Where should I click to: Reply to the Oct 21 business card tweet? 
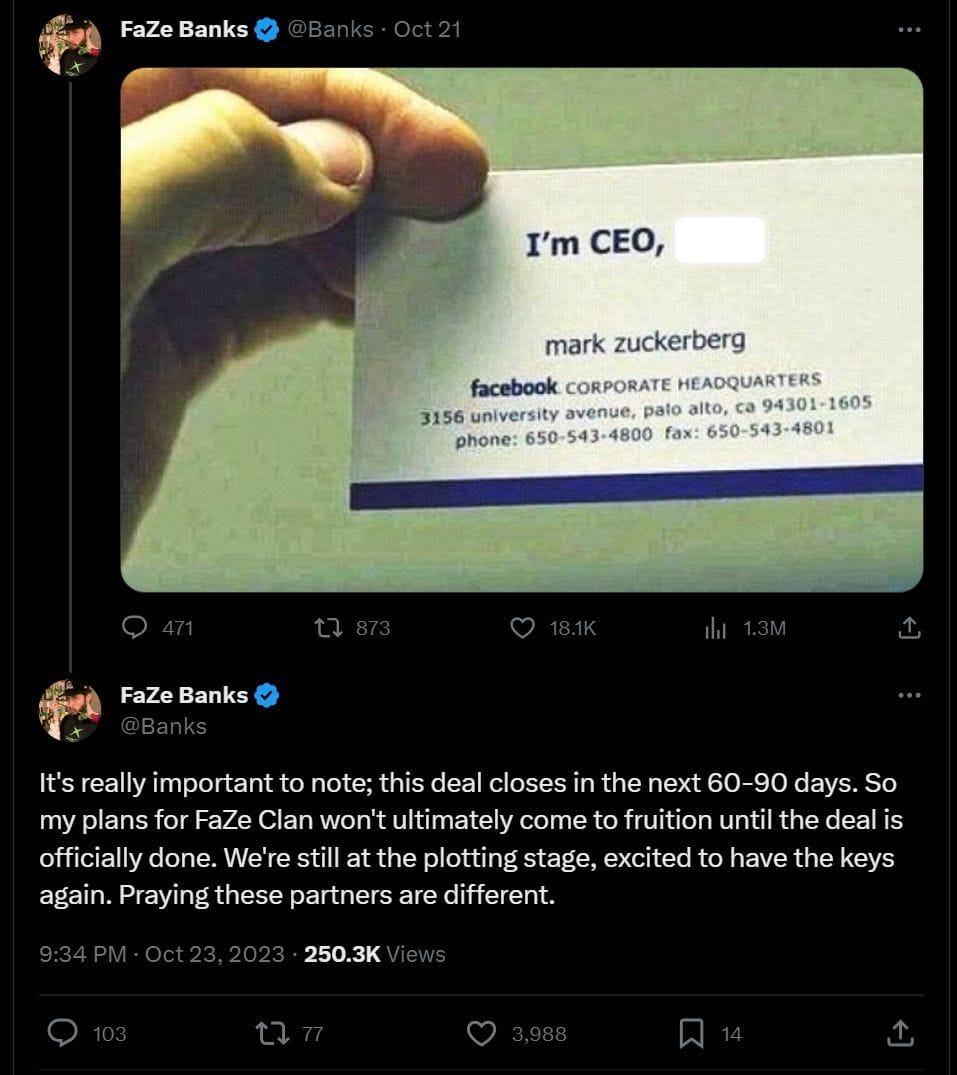[135, 628]
